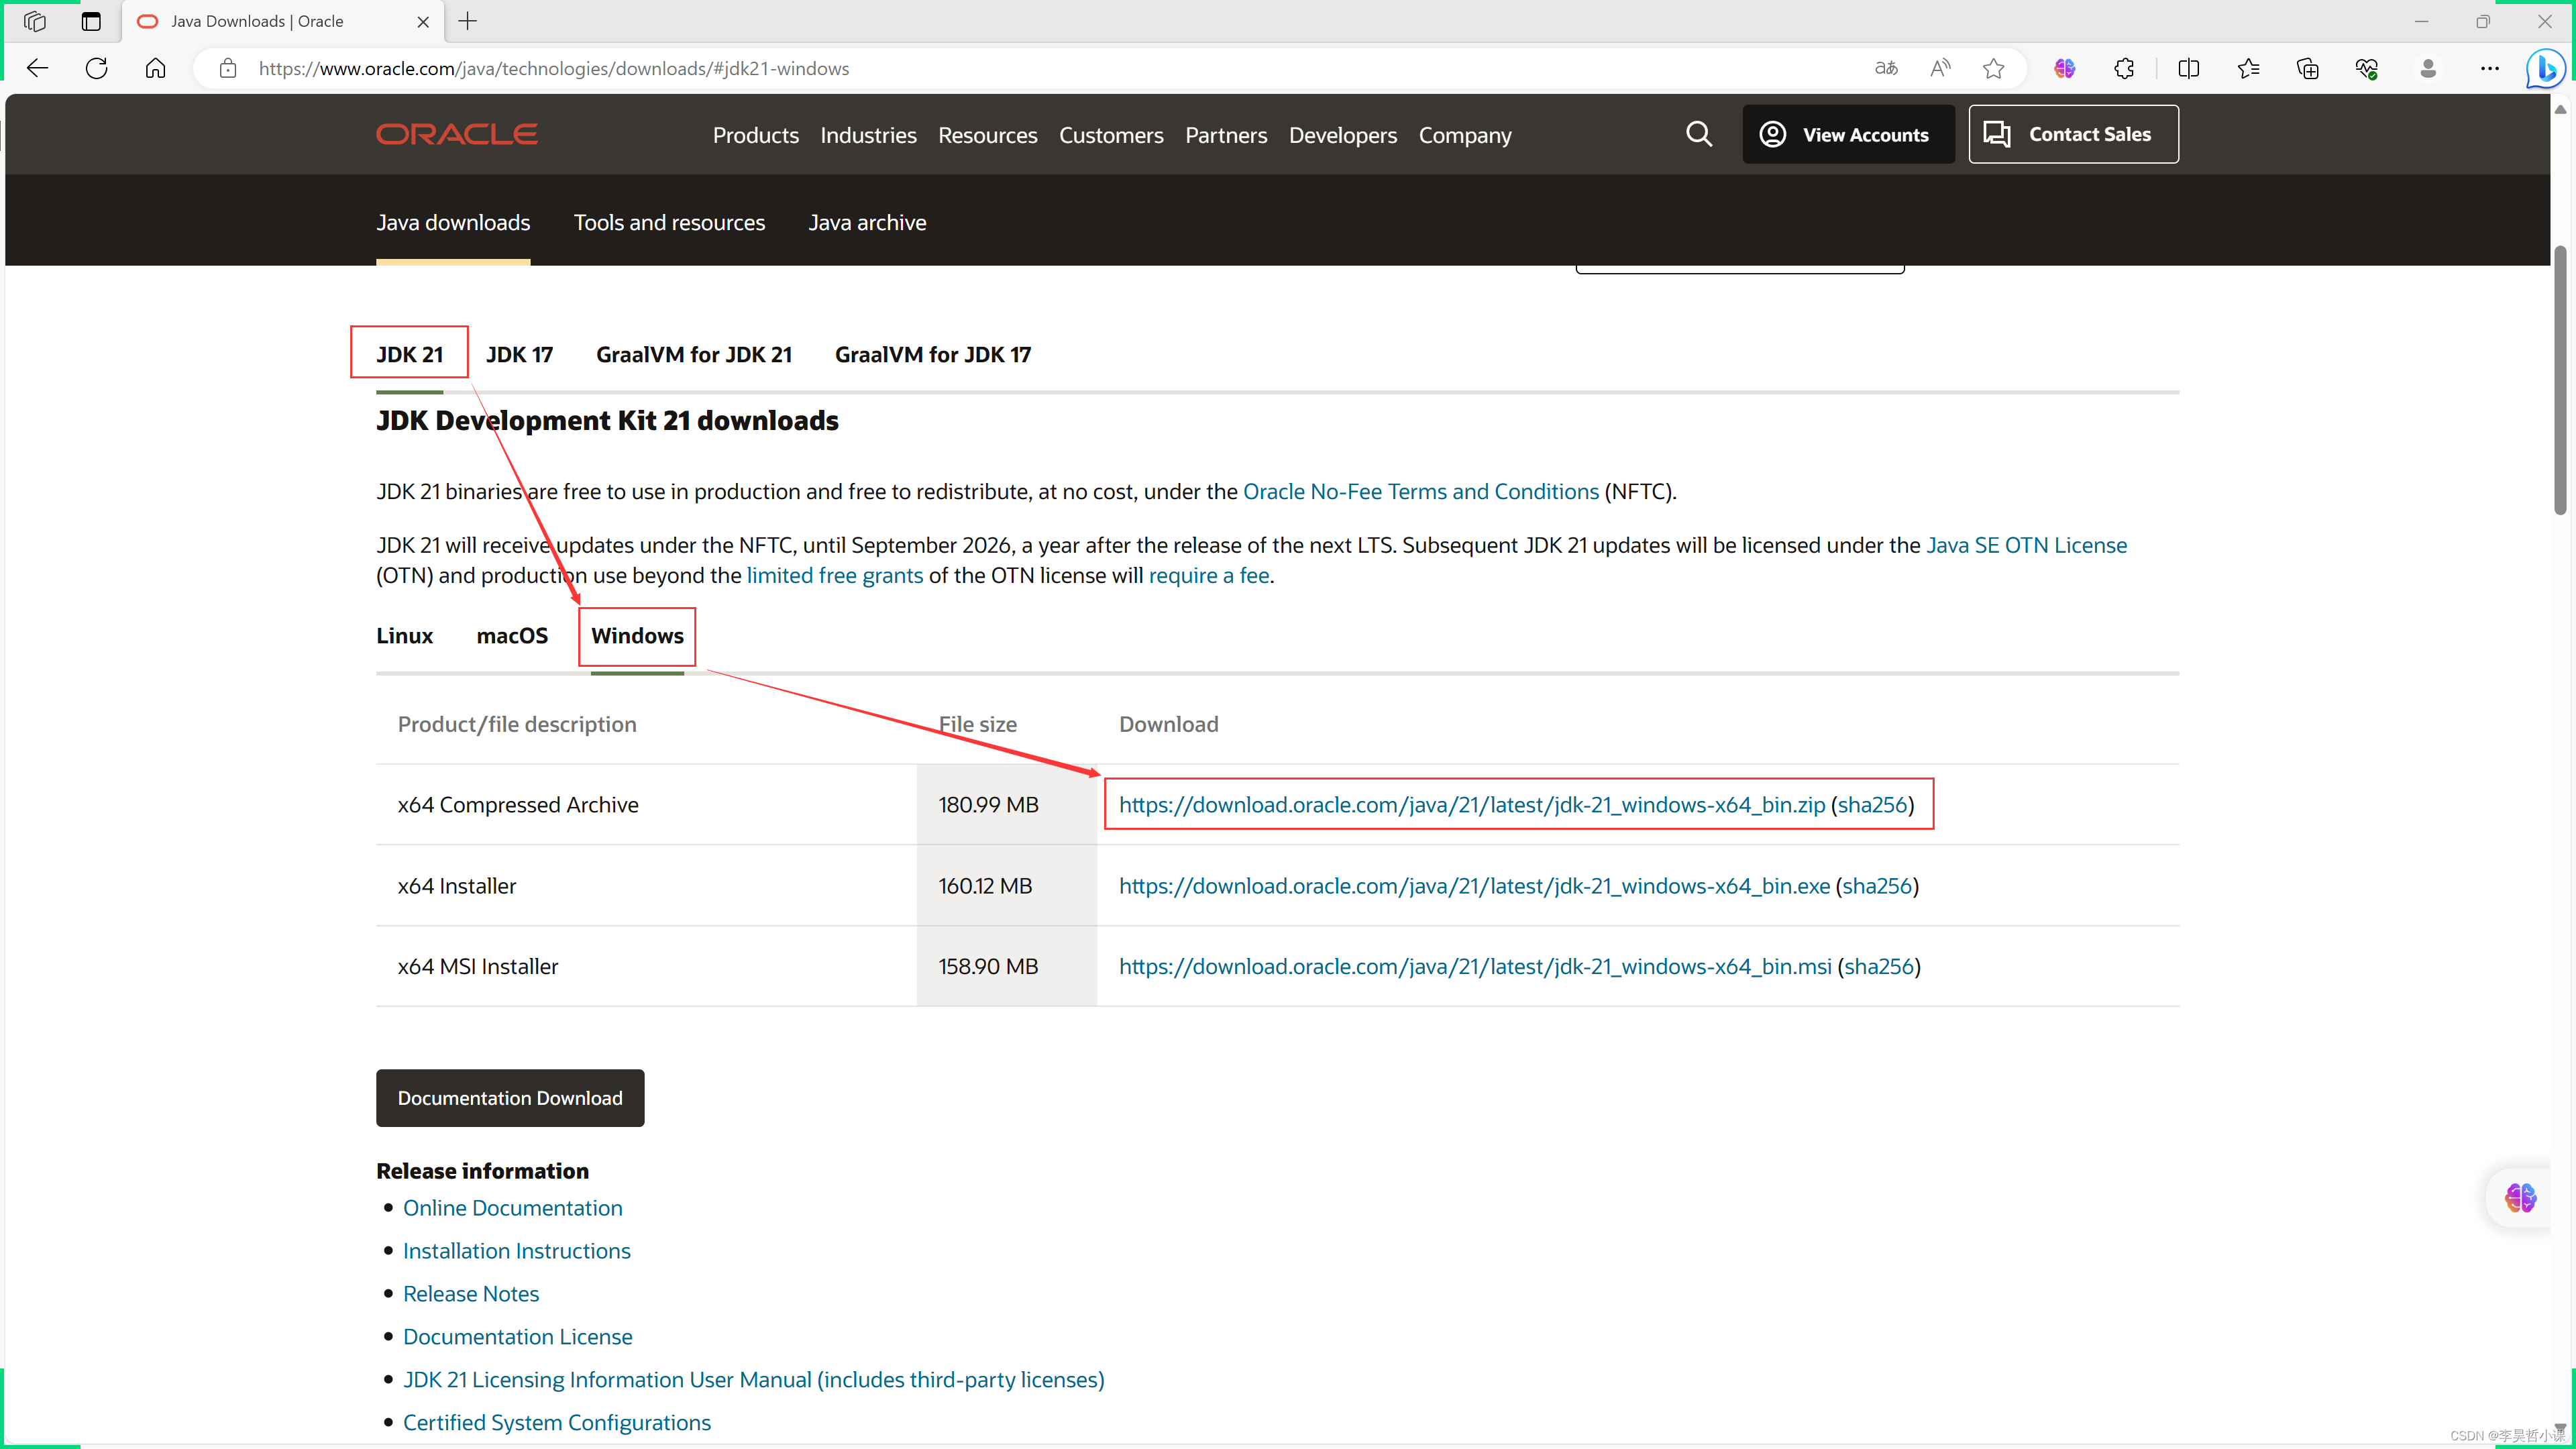Select GraalVM for JDK 17 tab

[x=933, y=354]
